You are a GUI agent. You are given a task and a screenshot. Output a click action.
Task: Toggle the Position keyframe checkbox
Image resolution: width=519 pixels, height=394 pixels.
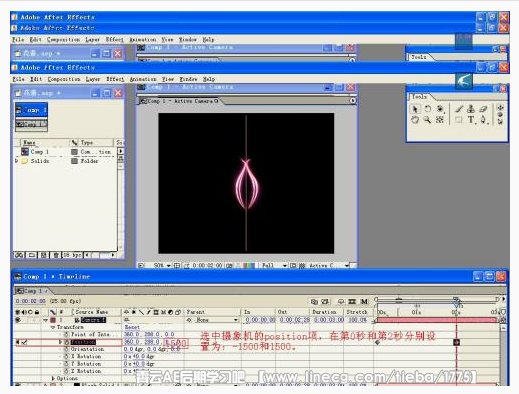click(24, 342)
